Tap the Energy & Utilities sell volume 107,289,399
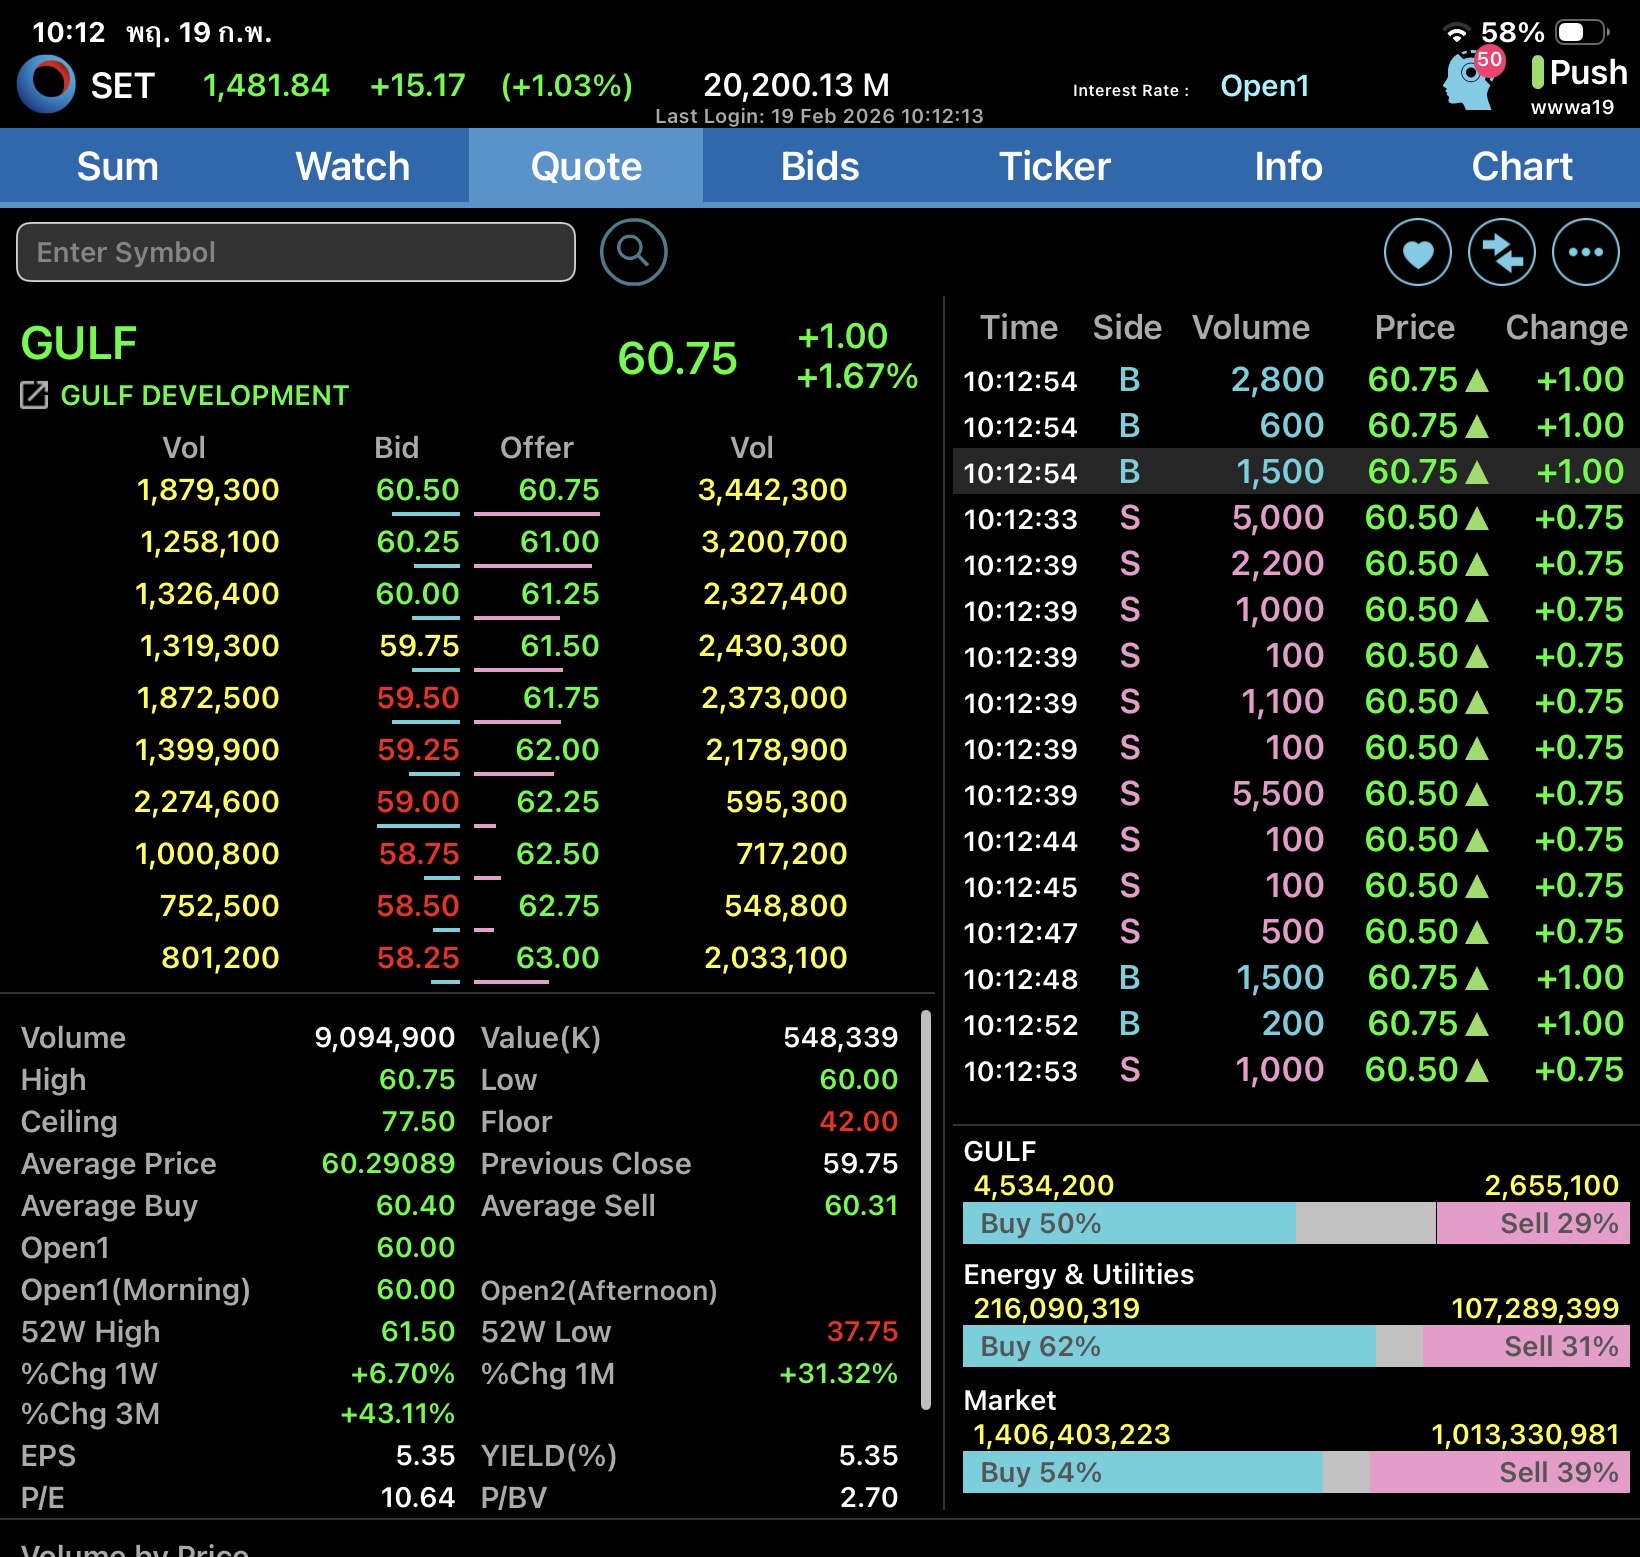The width and height of the screenshot is (1640, 1557). 1535,1309
